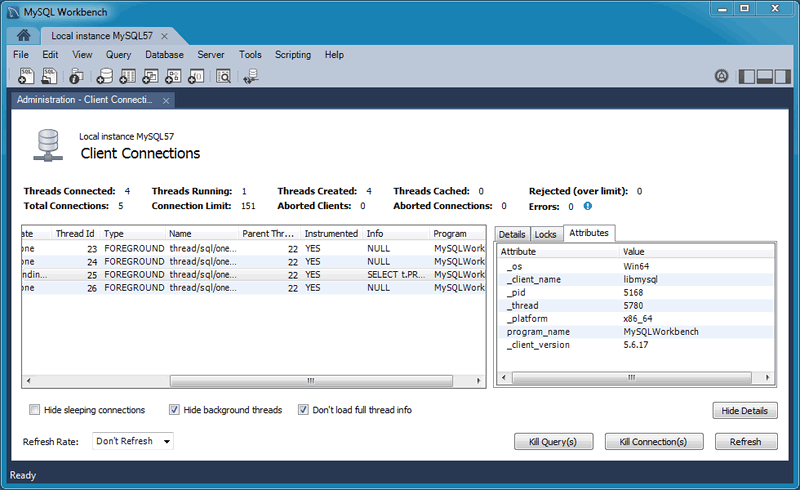800x490 pixels.
Task: Click the open SQL script file icon
Action: pos(48,76)
